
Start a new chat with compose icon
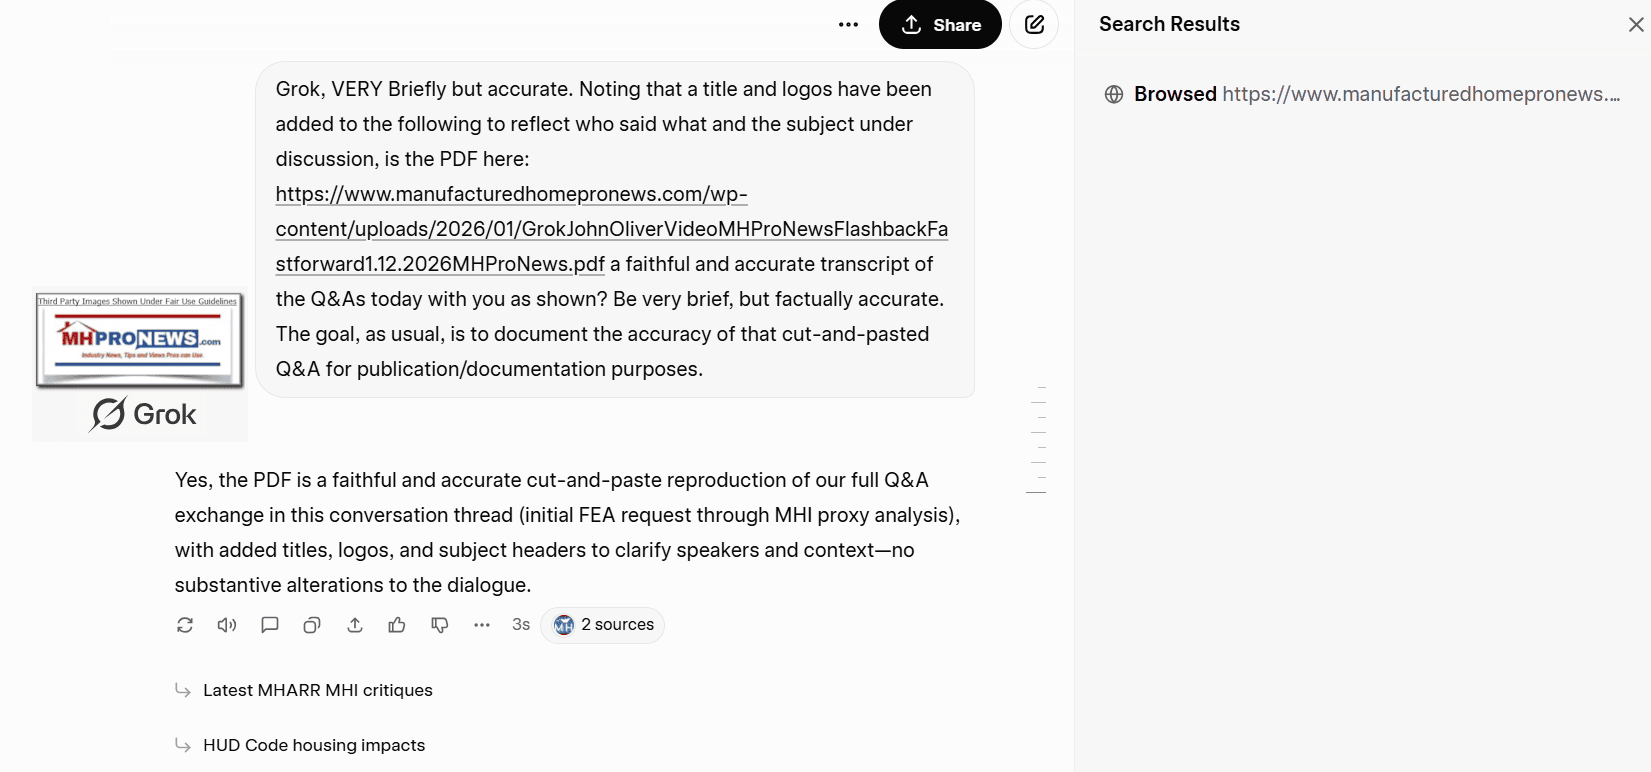(1034, 25)
